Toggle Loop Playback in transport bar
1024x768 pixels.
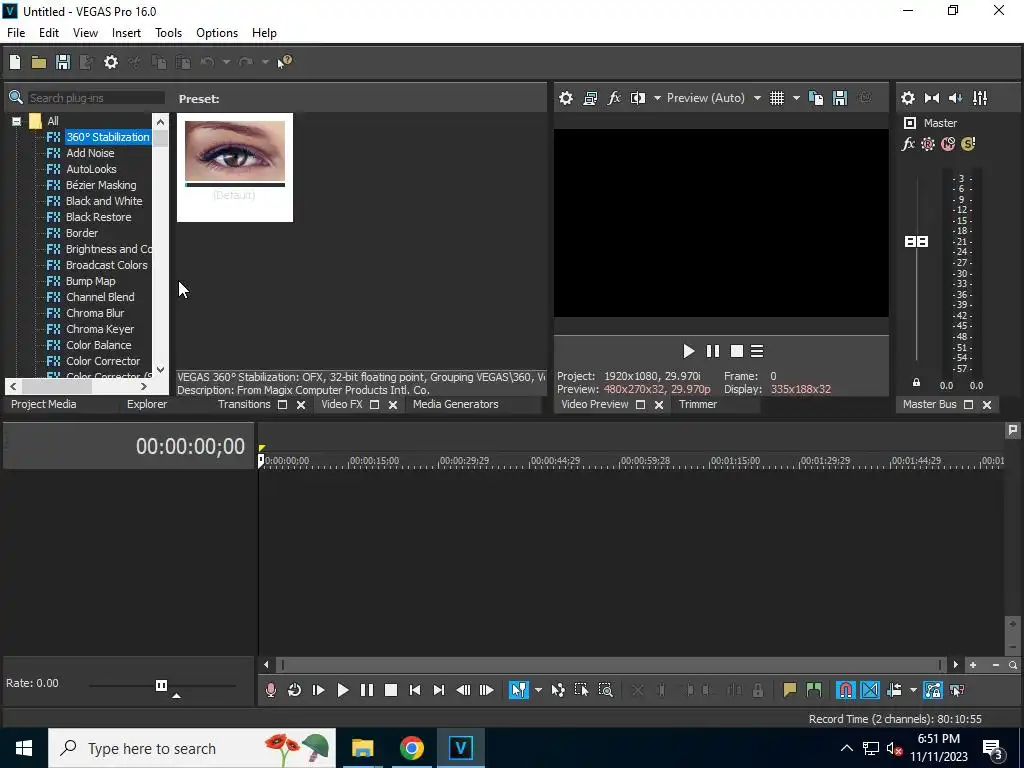(x=295, y=690)
